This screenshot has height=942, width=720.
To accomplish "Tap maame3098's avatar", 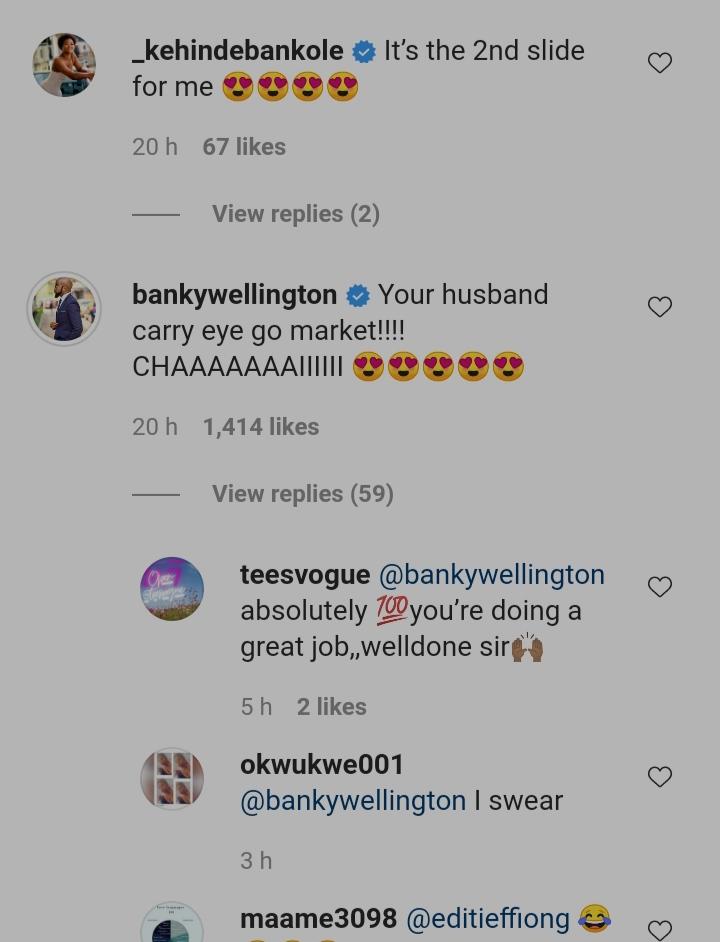I will point(172,925).
